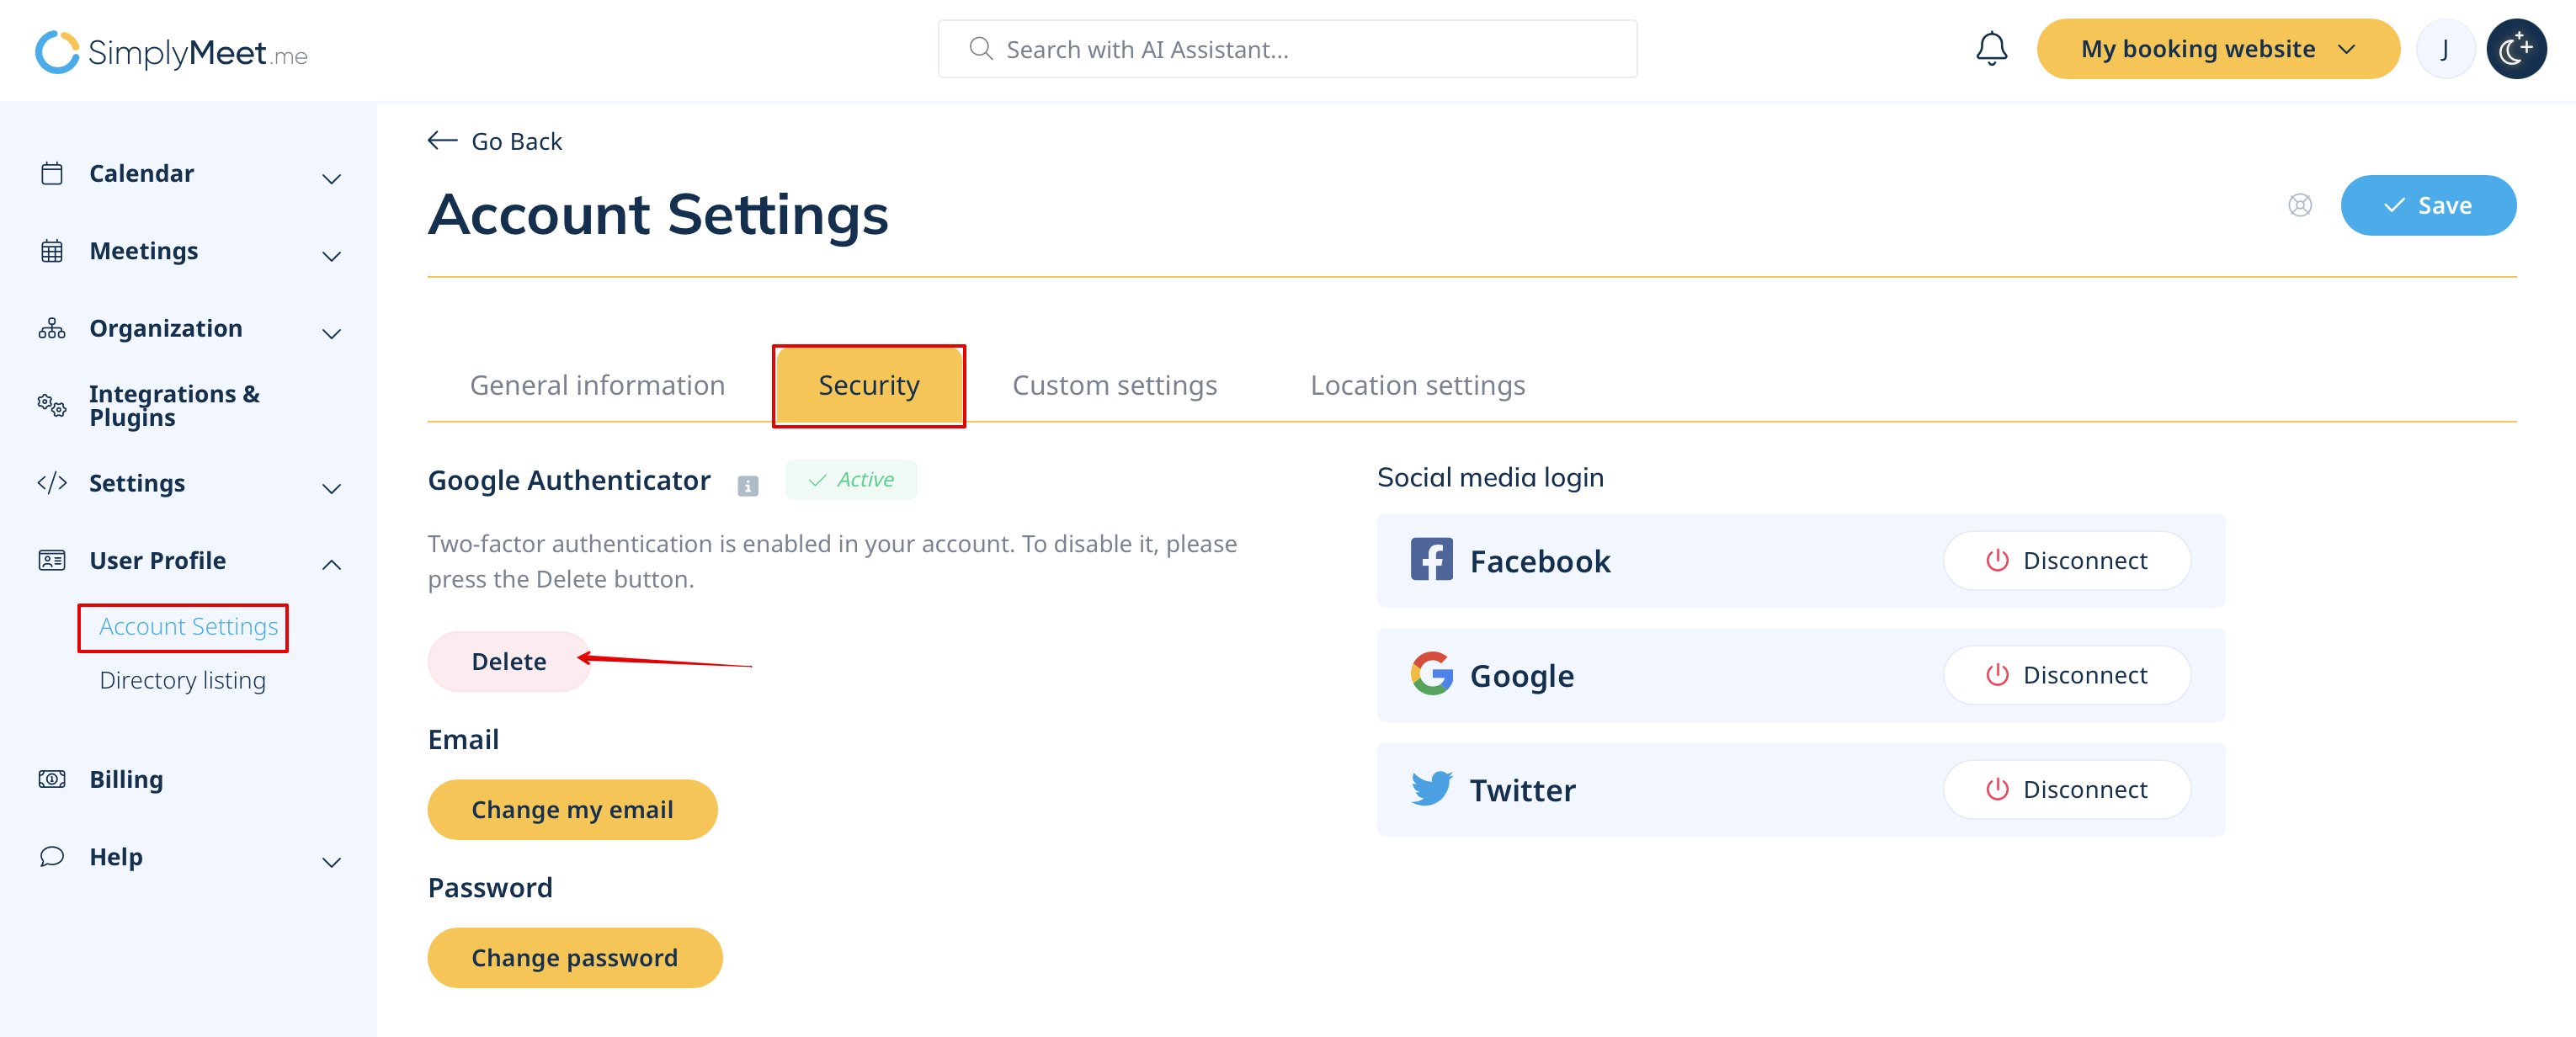Viewport: 2576px width, 1037px height.
Task: Disconnect Twitter social login
Action: click(2066, 790)
